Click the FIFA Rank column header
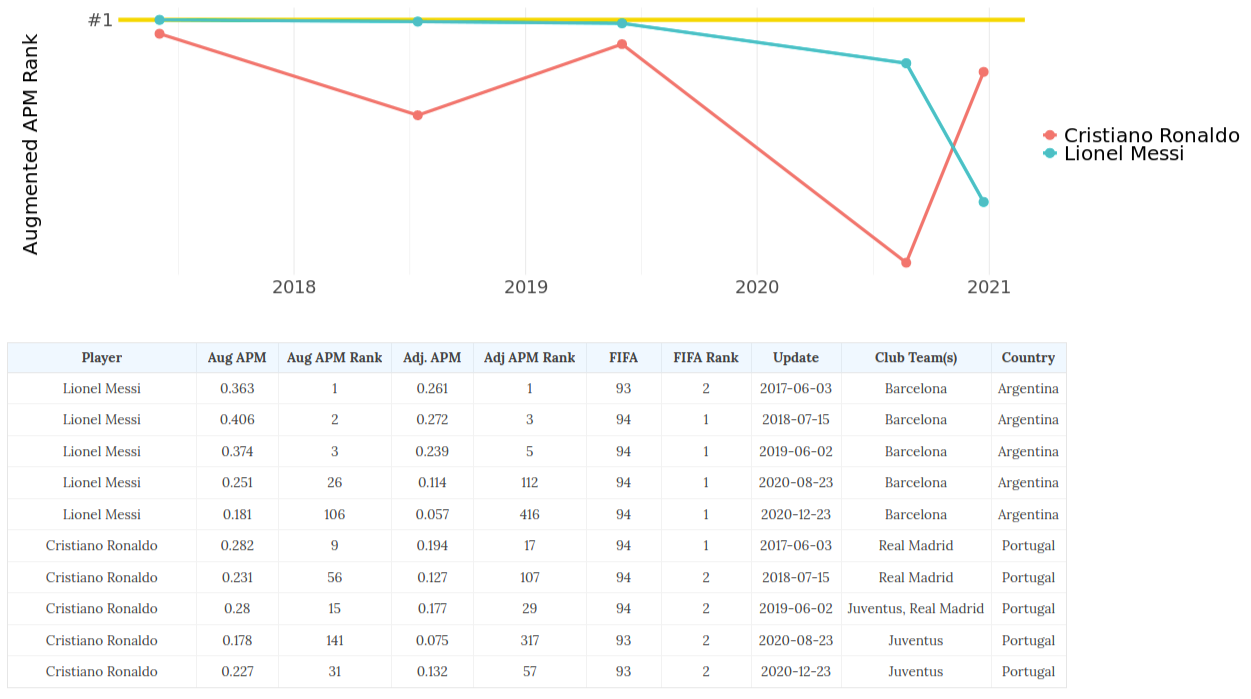This screenshot has height=699, width=1251. 705,357
